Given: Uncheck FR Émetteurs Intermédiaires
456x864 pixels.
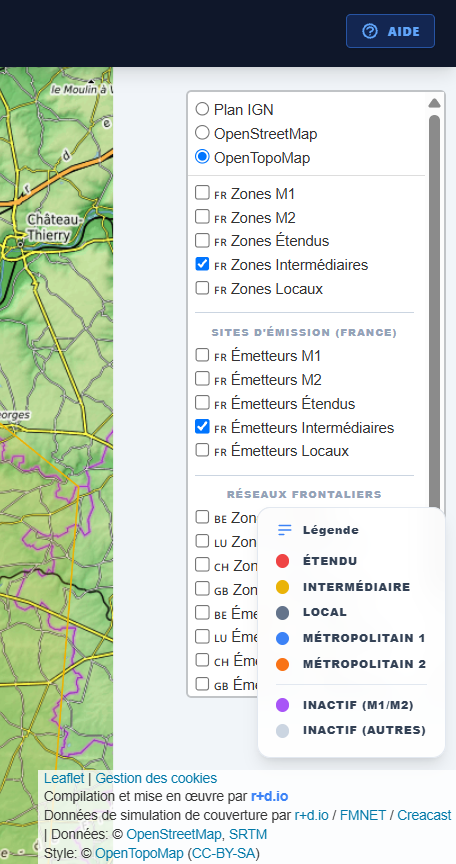Looking at the screenshot, I should coord(203,426).
